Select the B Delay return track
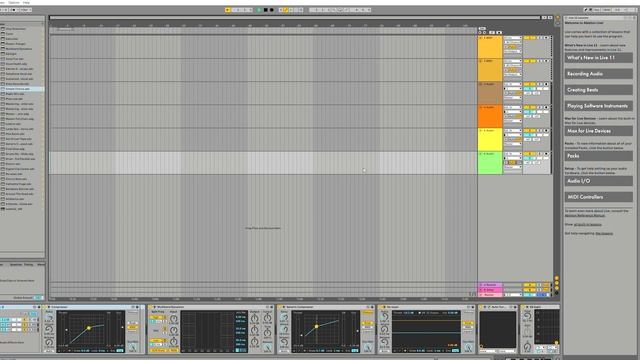This screenshot has width=640, height=360. (490, 289)
